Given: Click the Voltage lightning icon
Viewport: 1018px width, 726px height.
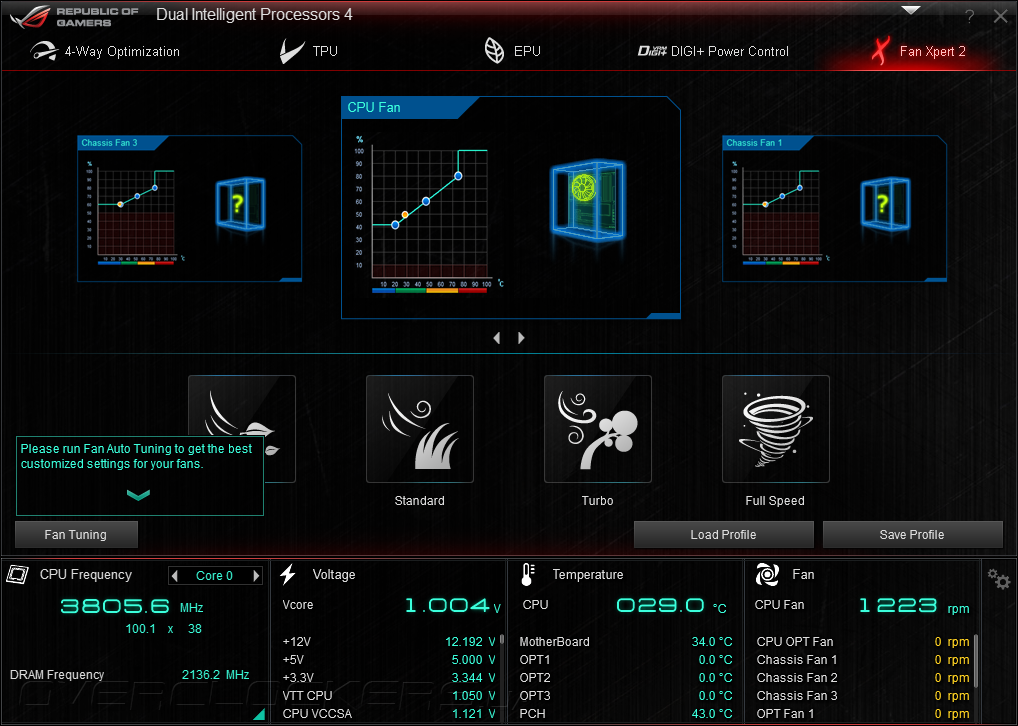Looking at the screenshot, I should click(x=288, y=574).
